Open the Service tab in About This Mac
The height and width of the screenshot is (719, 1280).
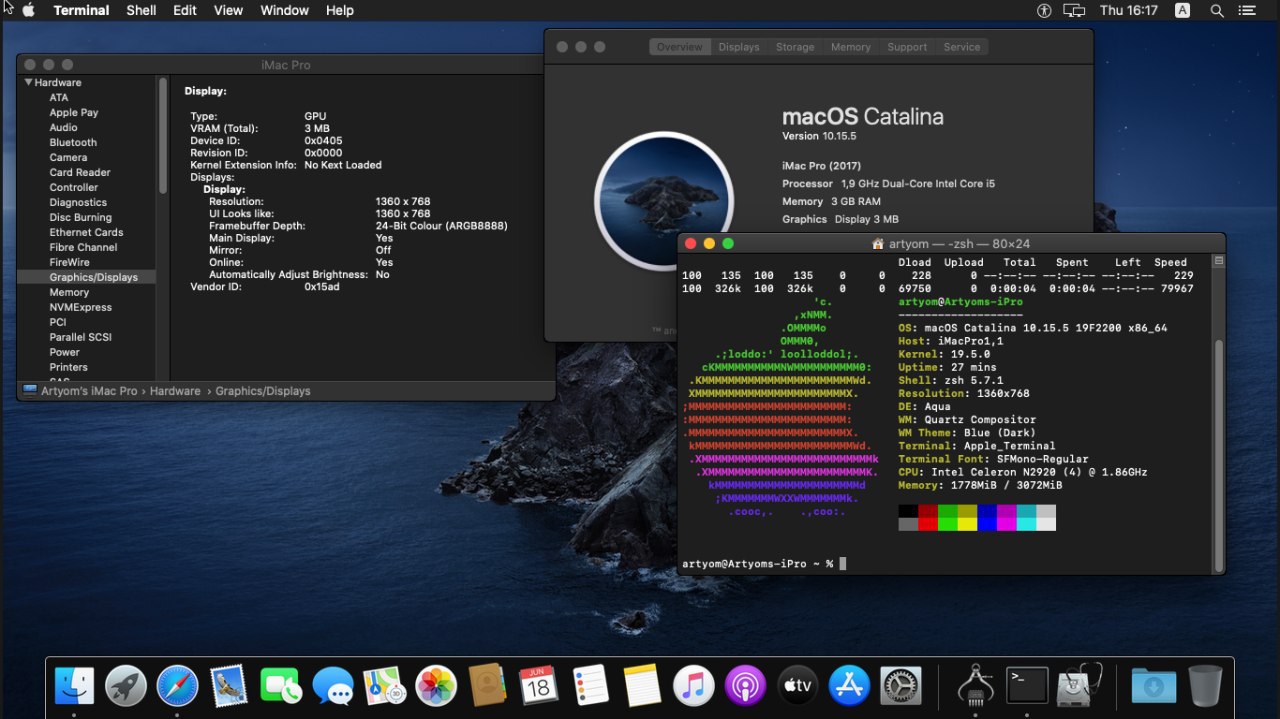(x=962, y=47)
